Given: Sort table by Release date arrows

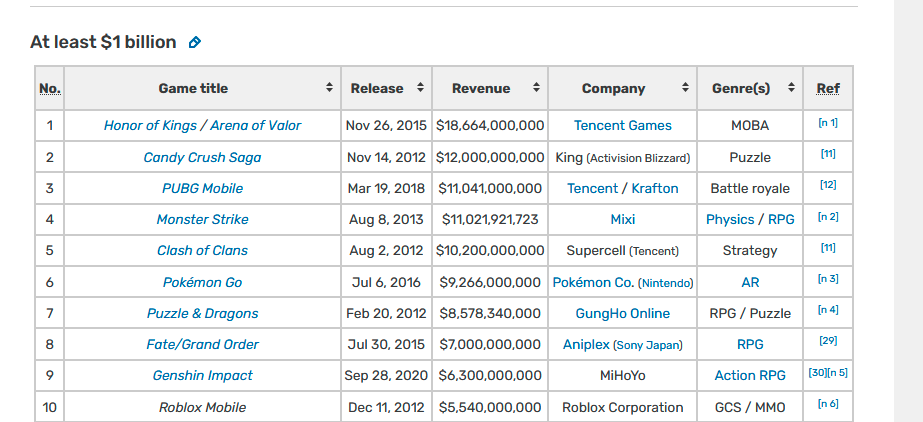Looking at the screenshot, I should 420,88.
